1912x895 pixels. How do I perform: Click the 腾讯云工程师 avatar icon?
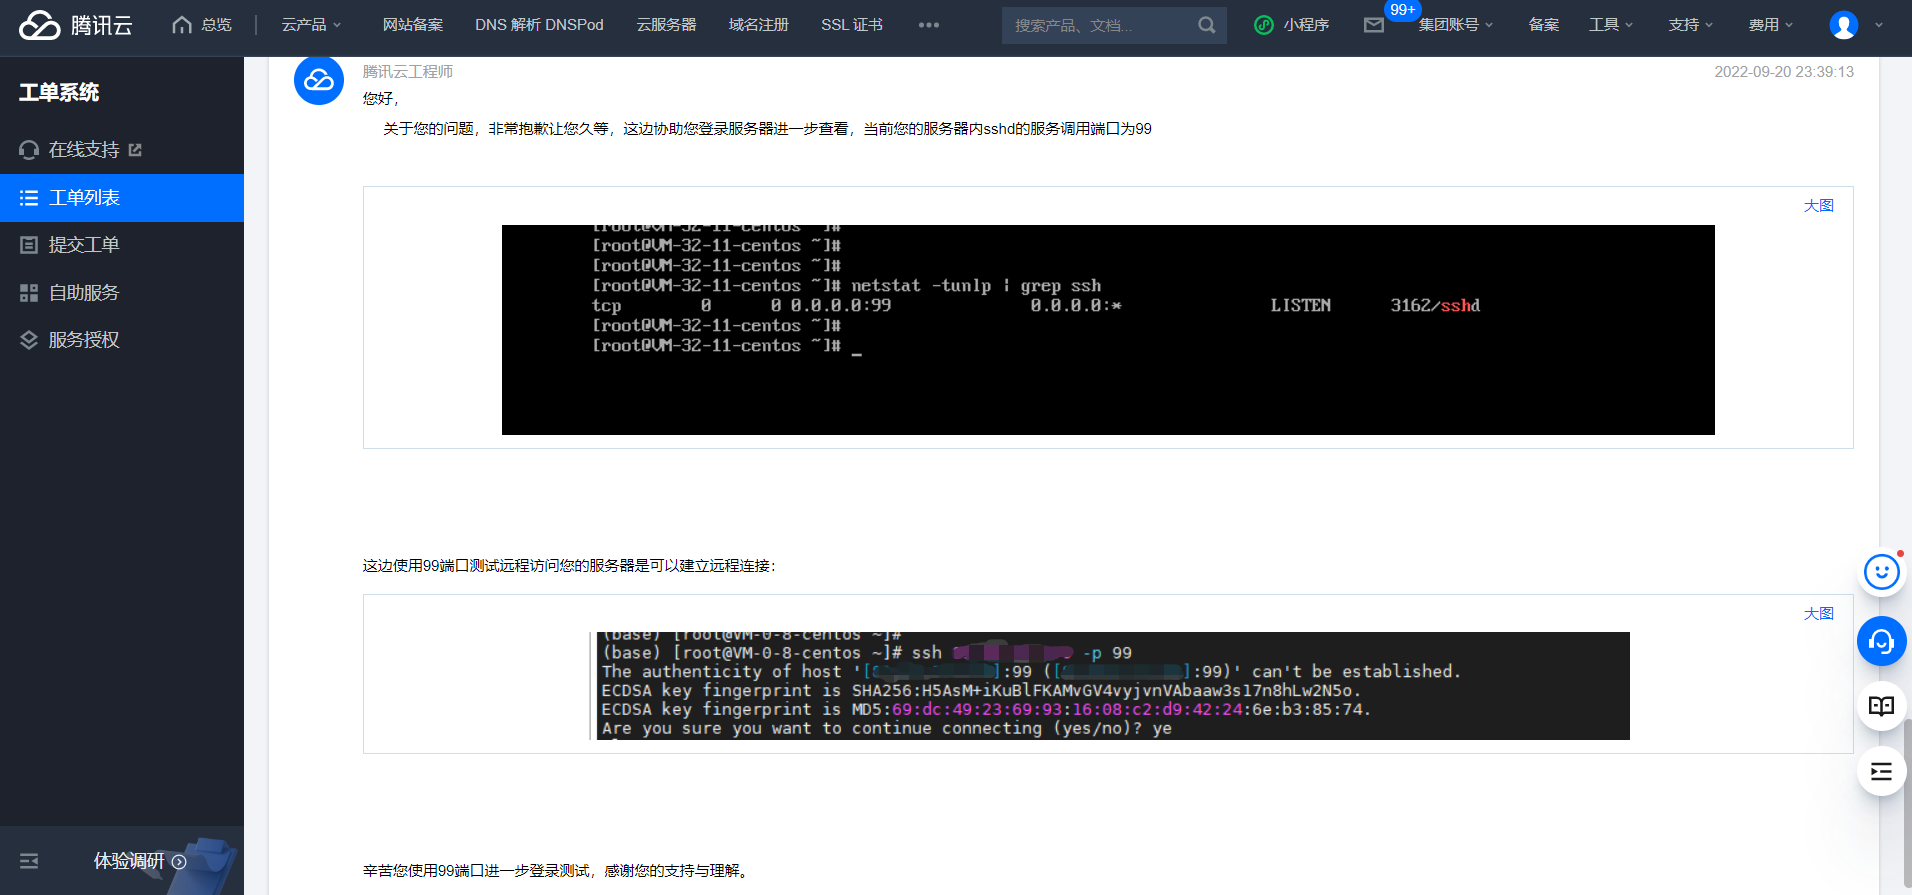click(319, 80)
